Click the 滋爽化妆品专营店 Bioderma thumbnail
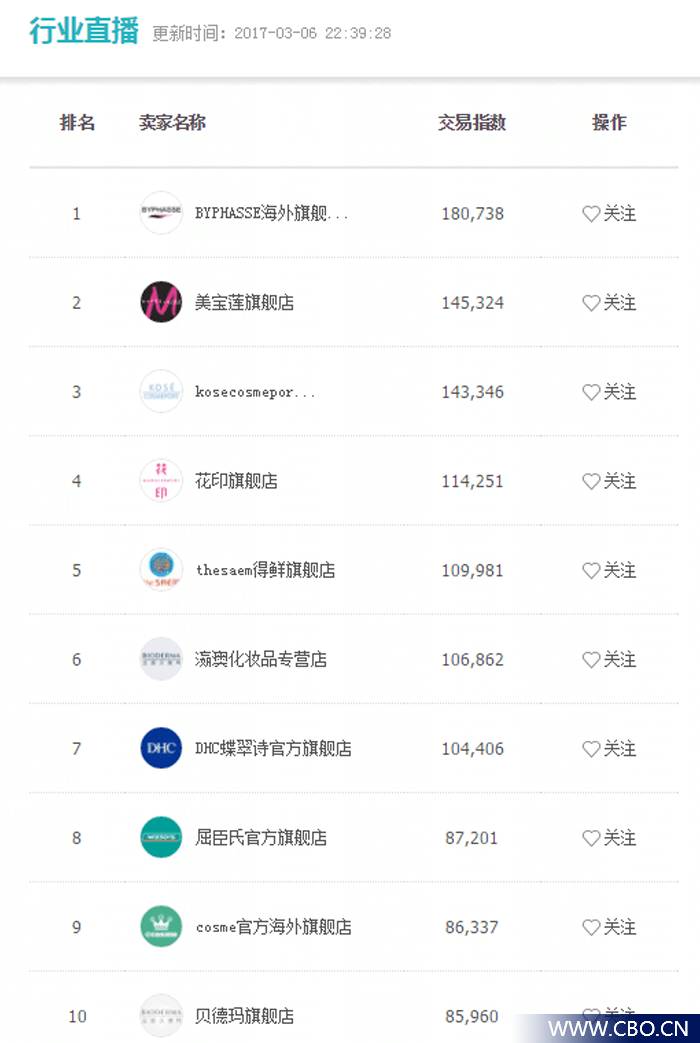 (161, 659)
